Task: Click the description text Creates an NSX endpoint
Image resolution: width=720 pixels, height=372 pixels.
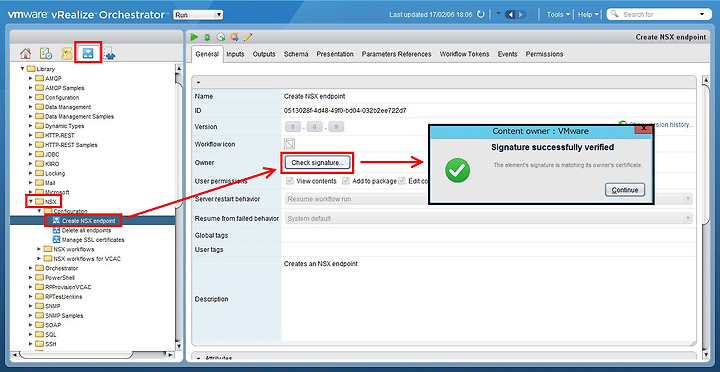Action: point(321,264)
